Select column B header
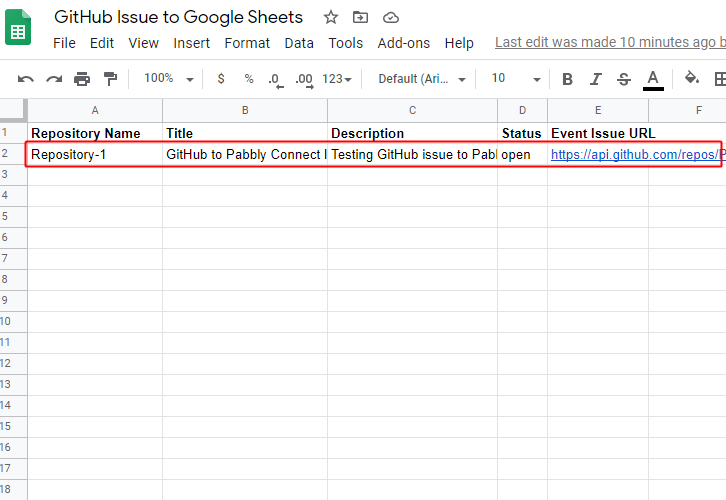This screenshot has height=500, width=726. (x=245, y=110)
